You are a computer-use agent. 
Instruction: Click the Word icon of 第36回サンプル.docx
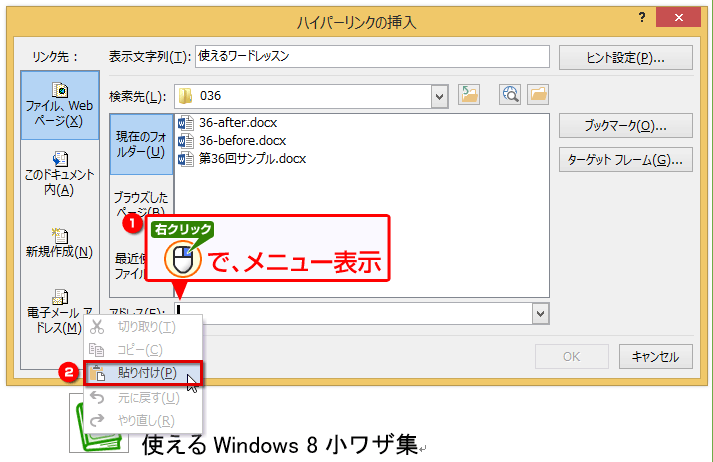click(186, 159)
